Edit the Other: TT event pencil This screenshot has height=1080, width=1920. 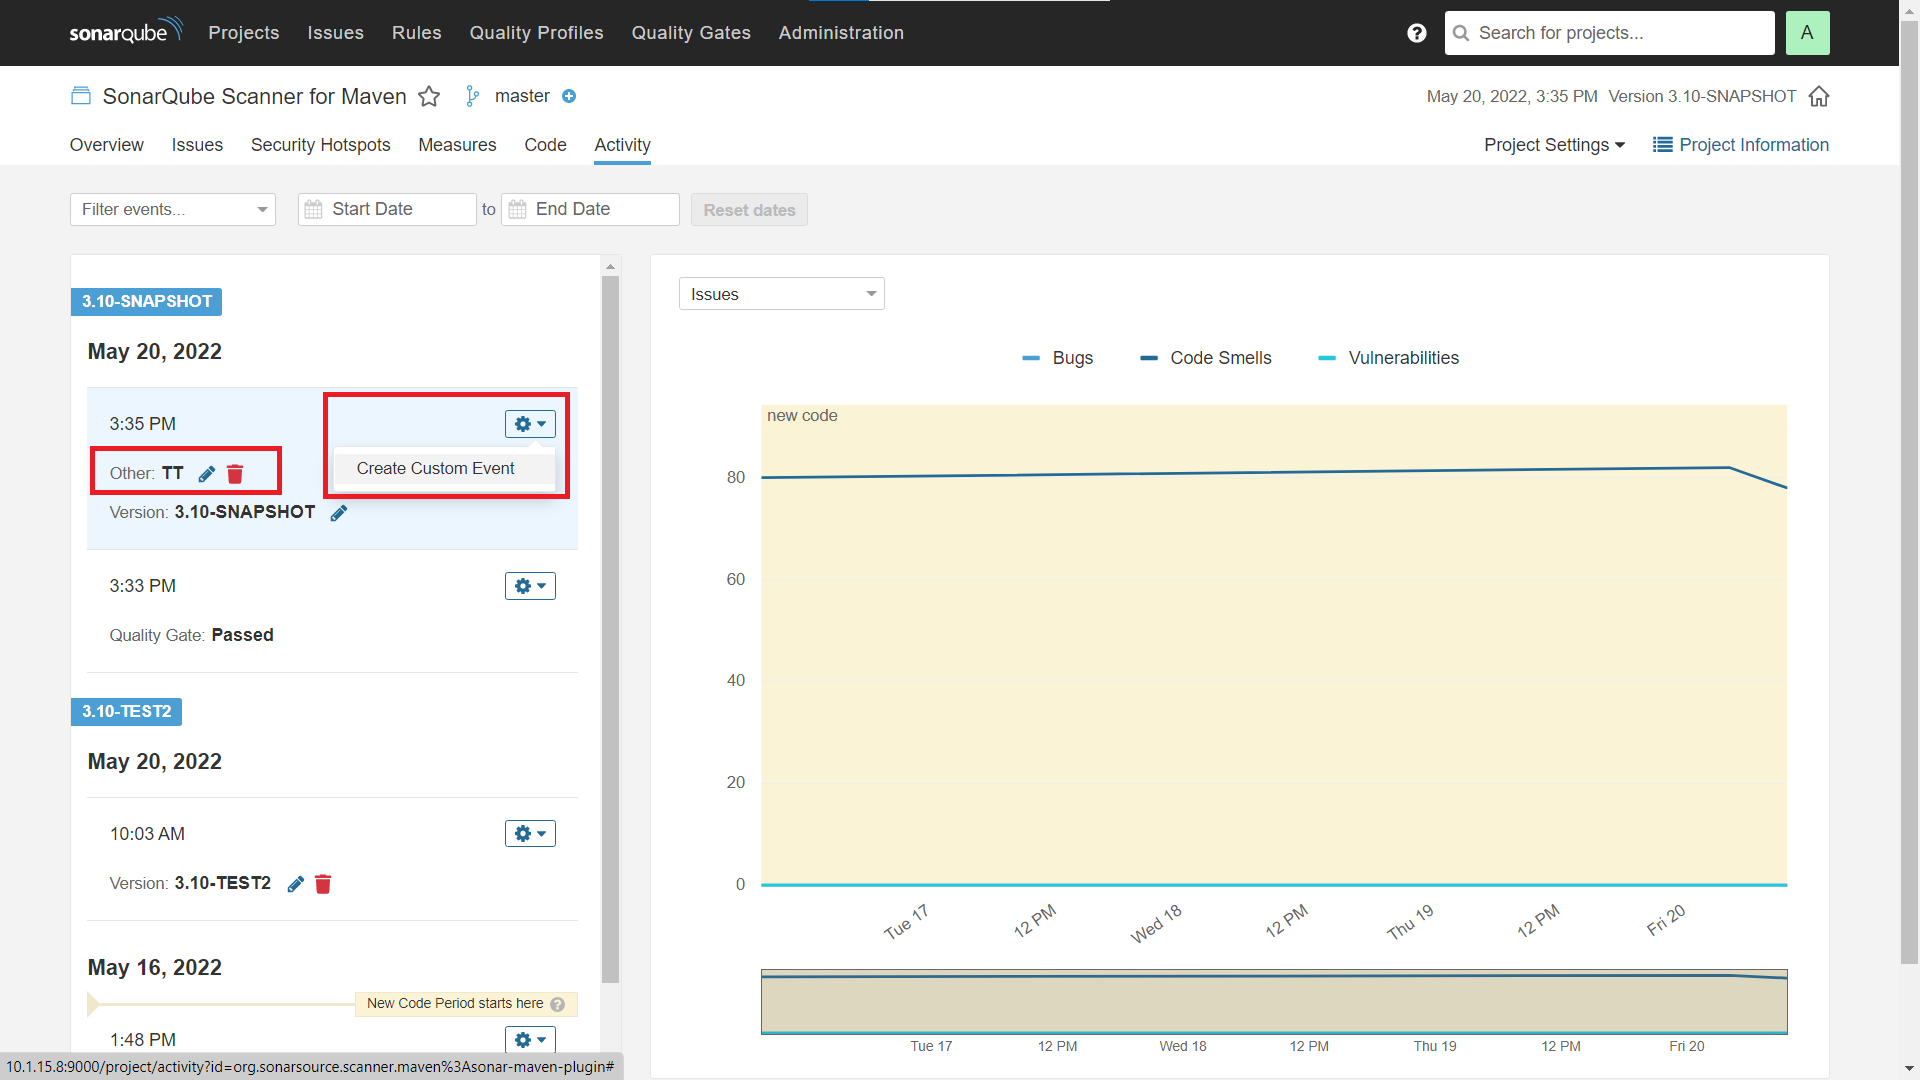(x=207, y=474)
